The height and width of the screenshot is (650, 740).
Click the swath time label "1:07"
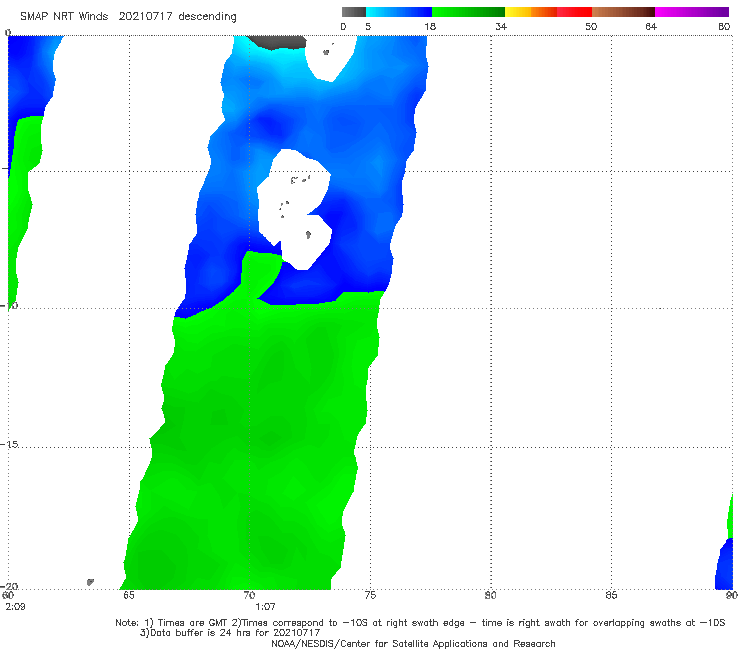coord(265,607)
